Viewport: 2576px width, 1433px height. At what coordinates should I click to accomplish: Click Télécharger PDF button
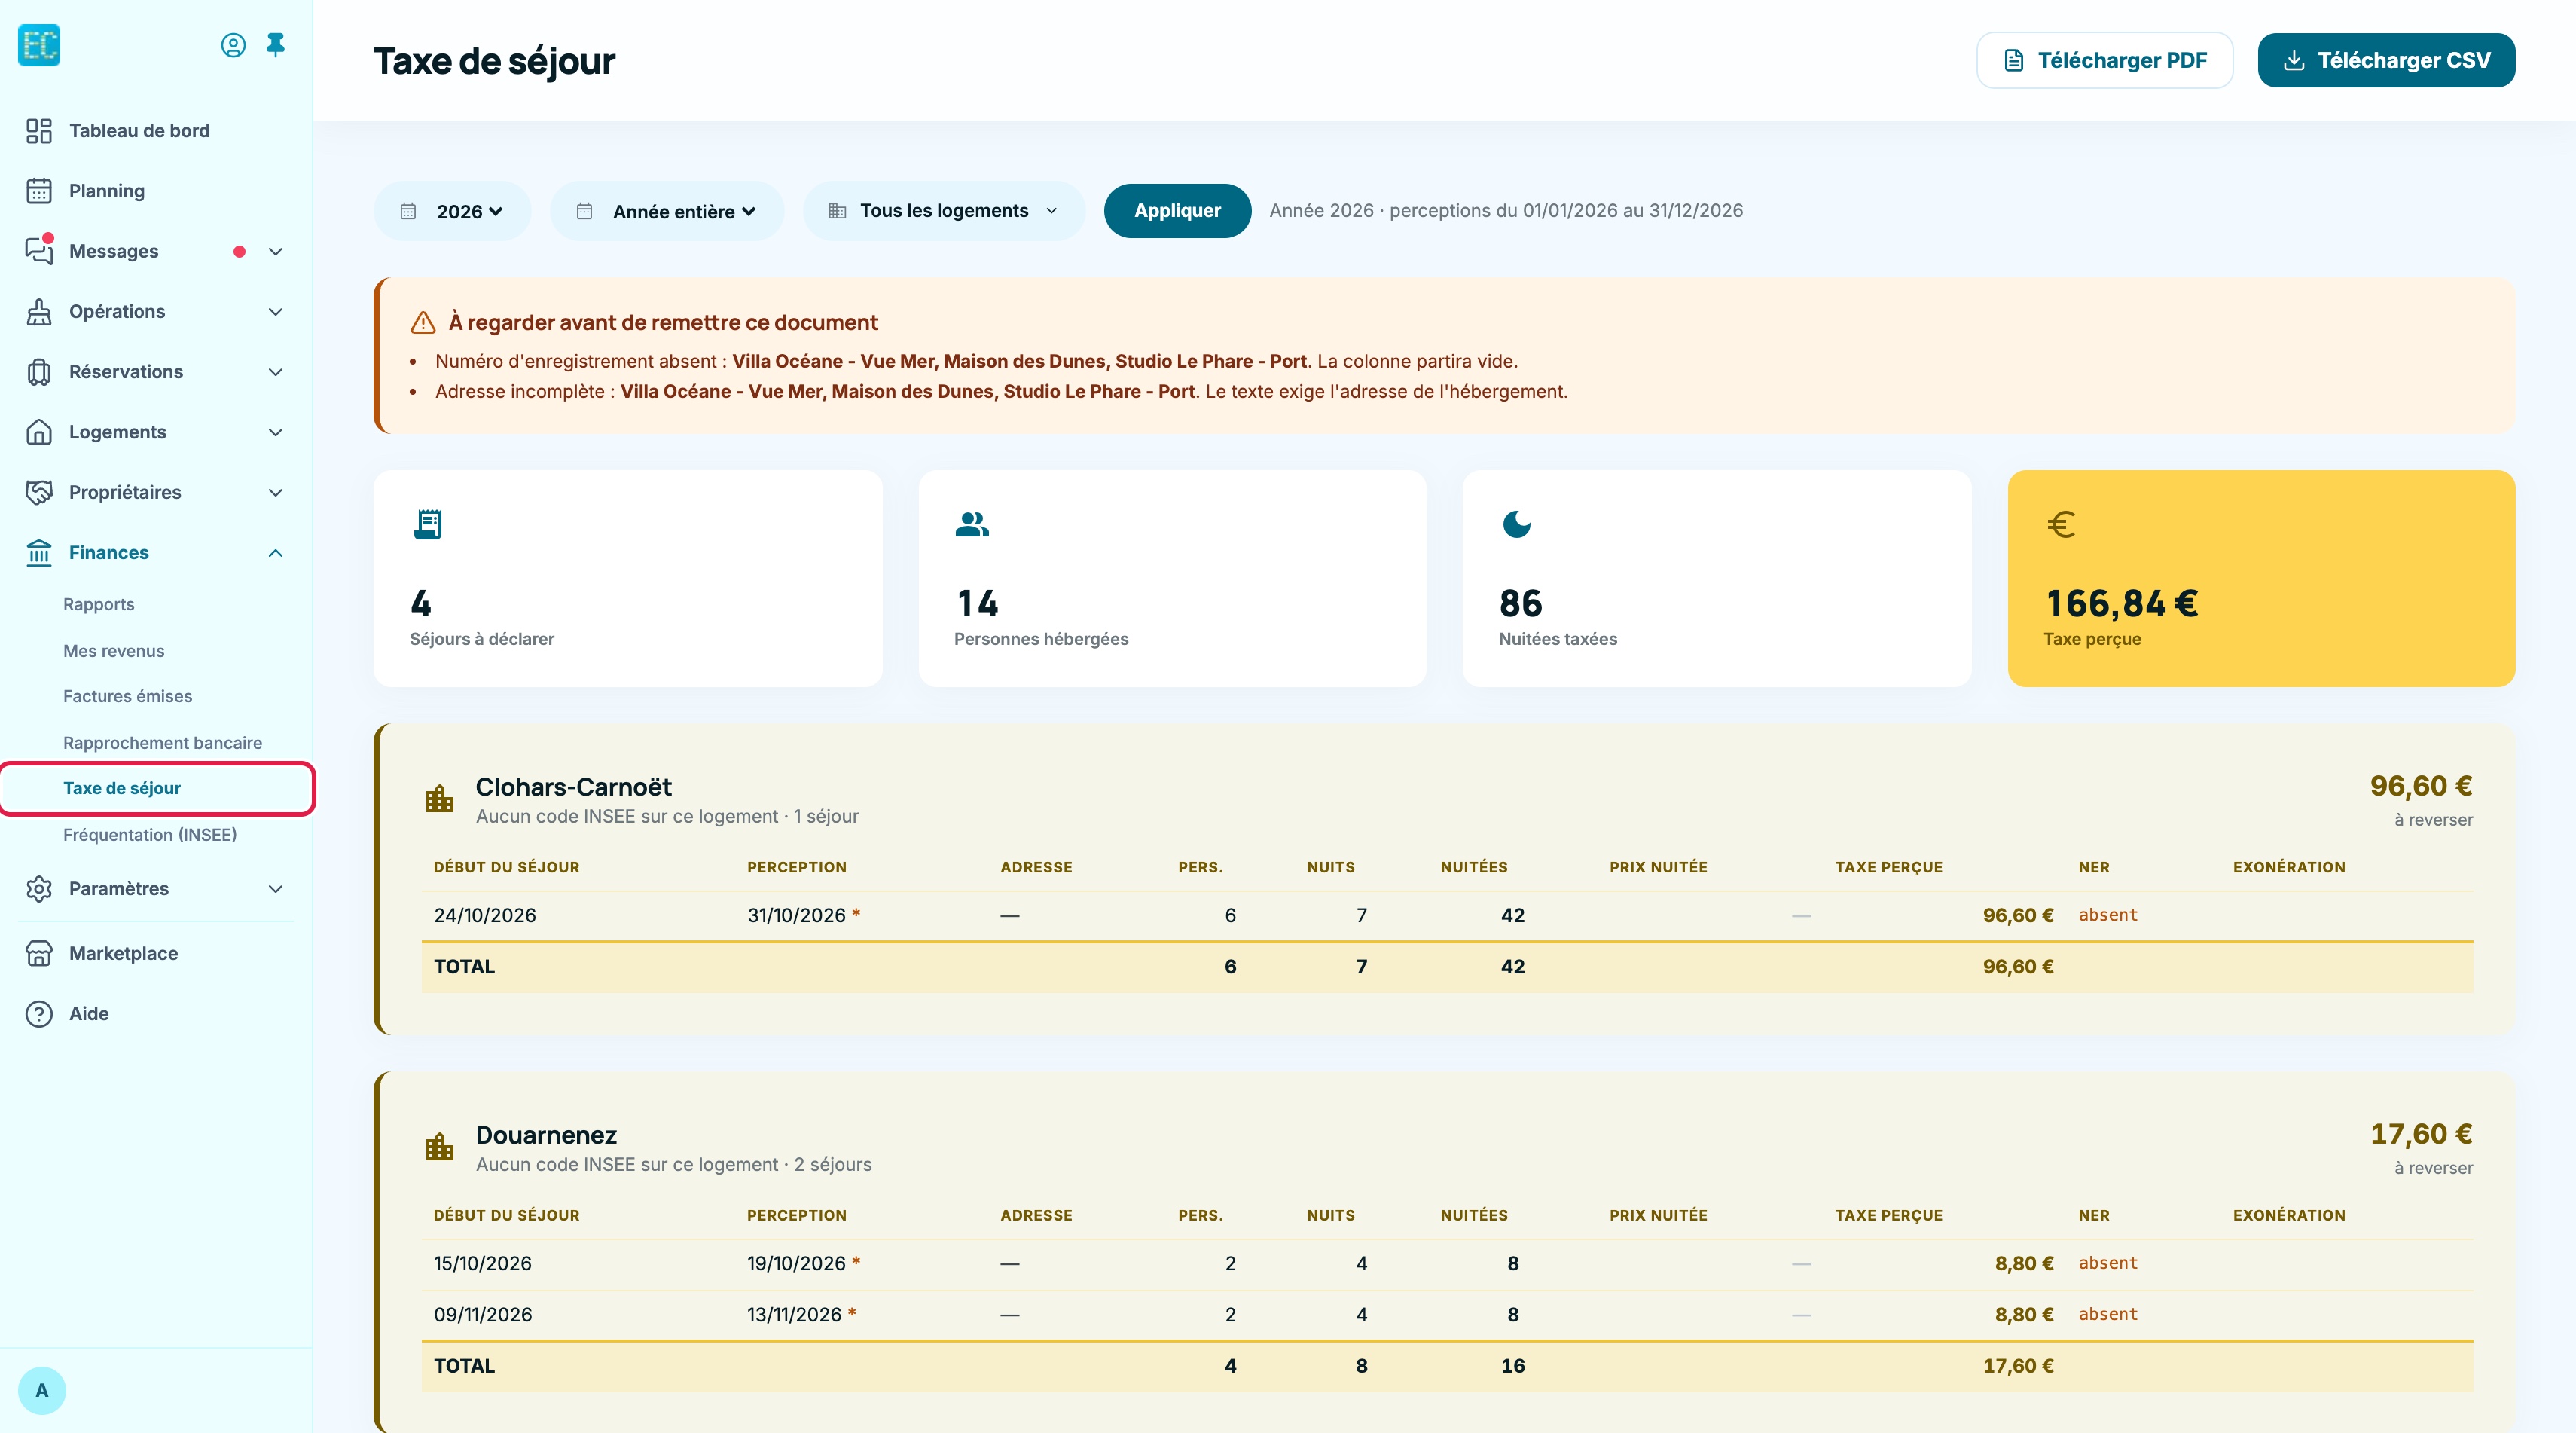2104,60
